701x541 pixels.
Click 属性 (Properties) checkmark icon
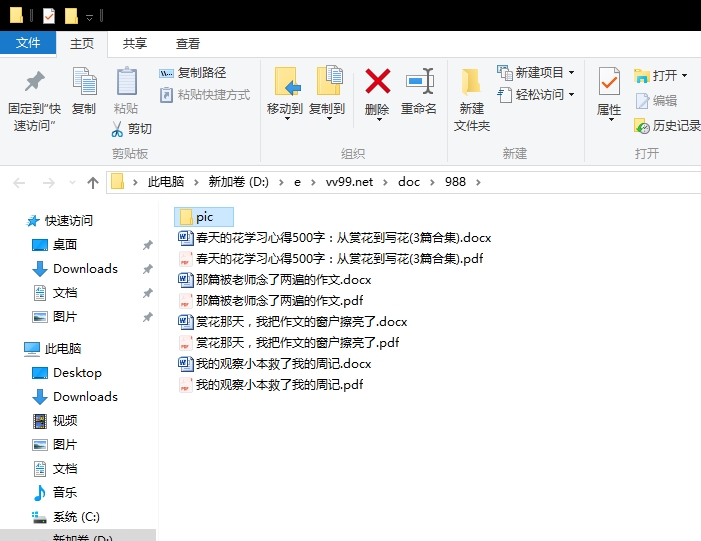[609, 81]
